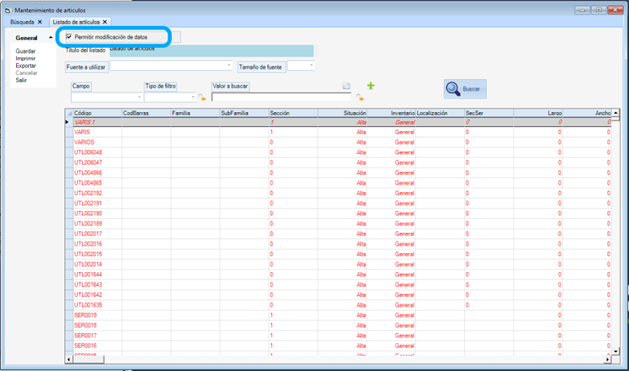Viewport: 629px width, 371px height.
Task: Click the green plus add-filter icon
Action: click(x=371, y=85)
